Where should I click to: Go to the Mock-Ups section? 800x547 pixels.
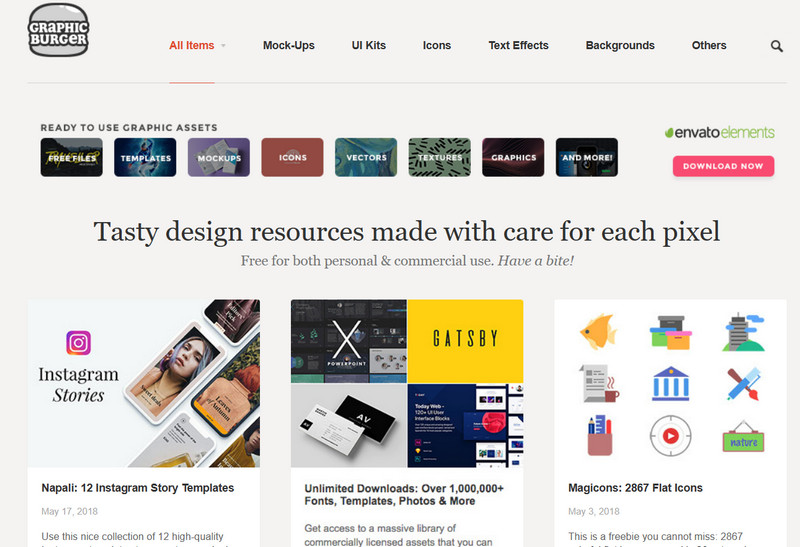(289, 45)
